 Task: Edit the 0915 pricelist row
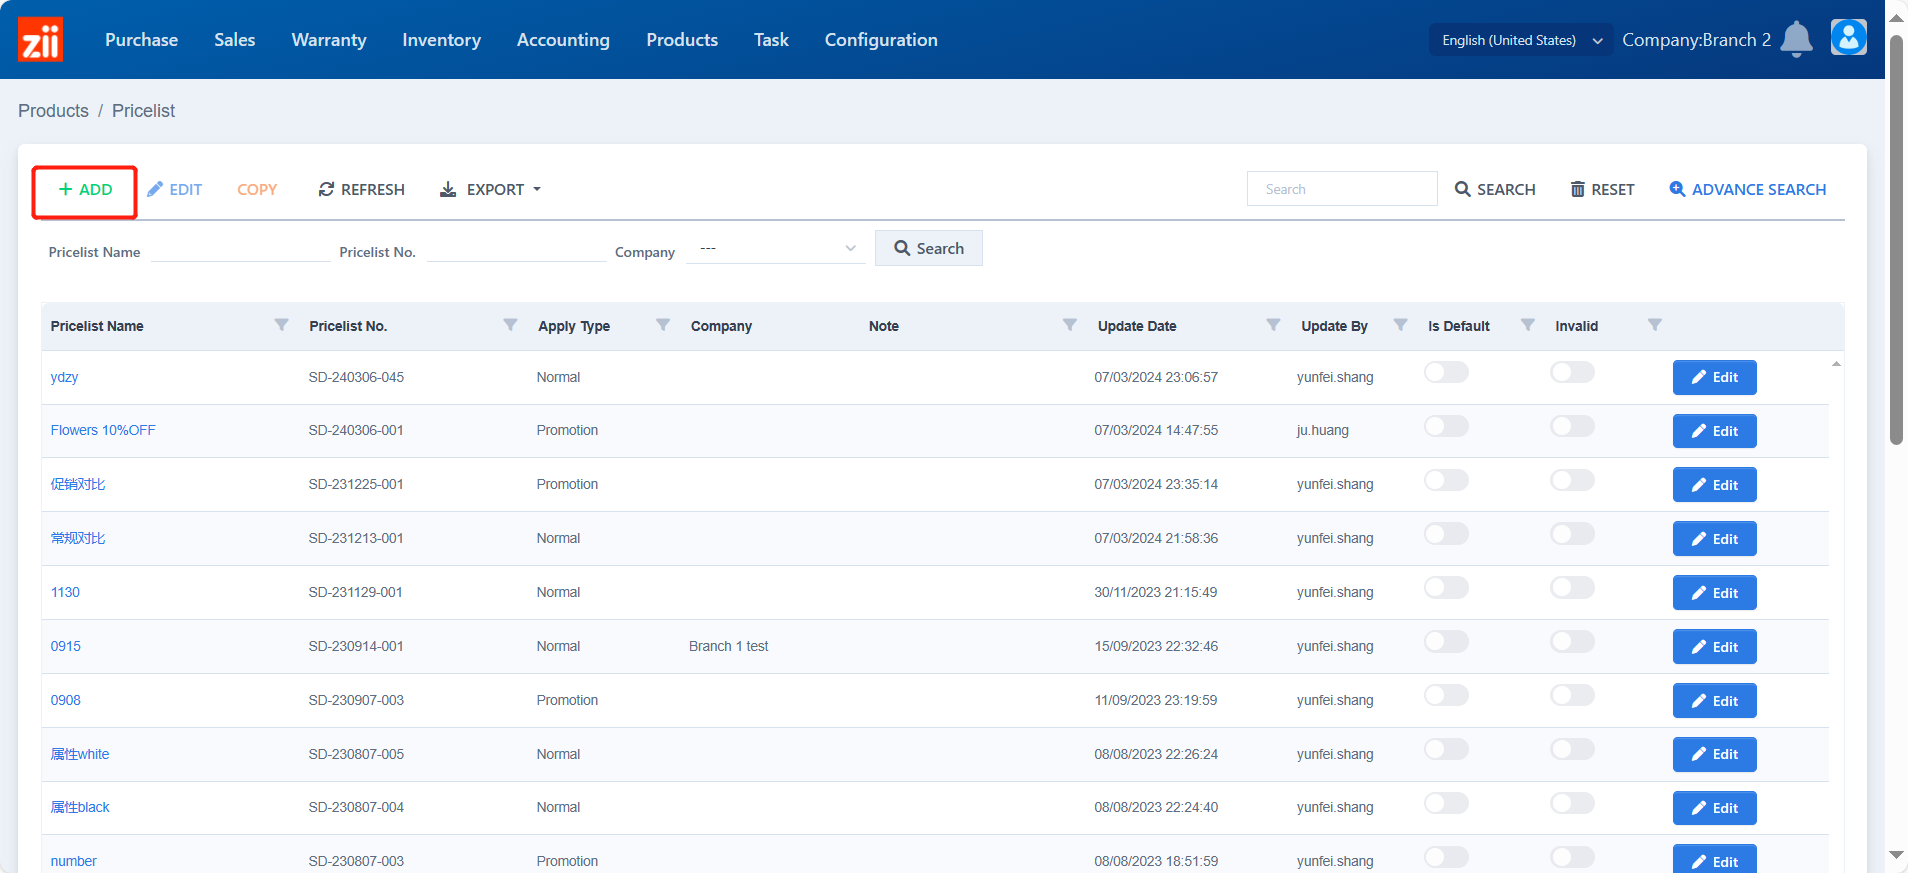point(1714,647)
